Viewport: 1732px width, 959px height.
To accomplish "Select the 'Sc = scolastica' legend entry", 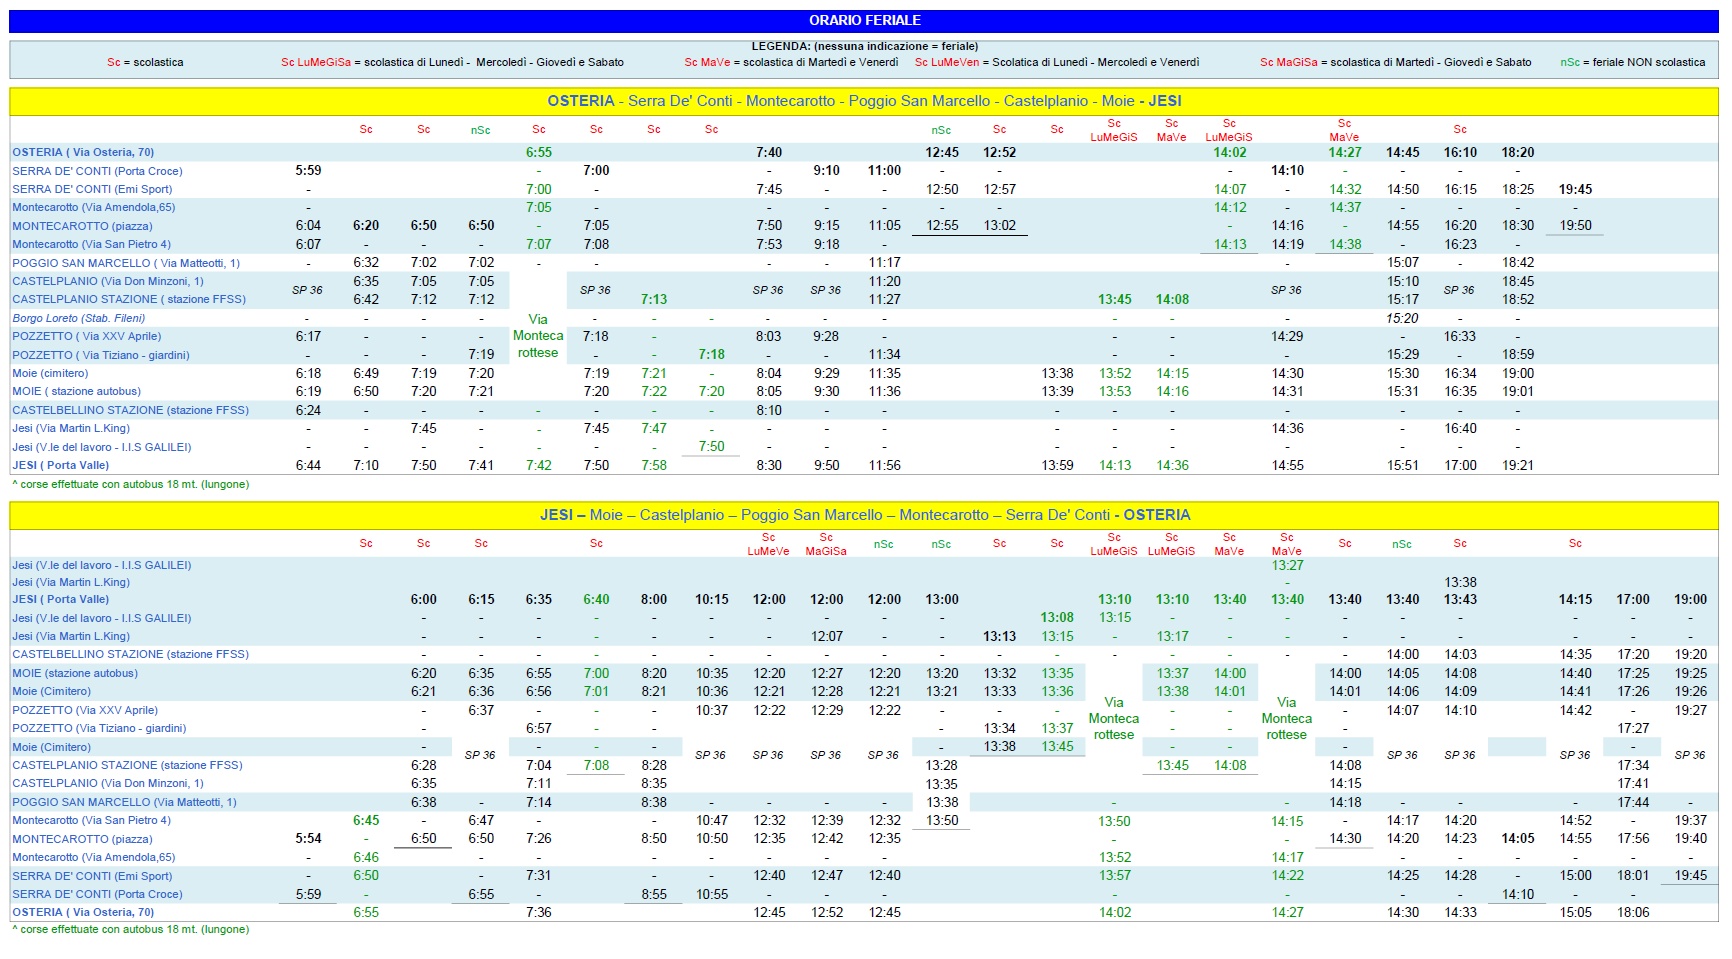I will click(145, 62).
